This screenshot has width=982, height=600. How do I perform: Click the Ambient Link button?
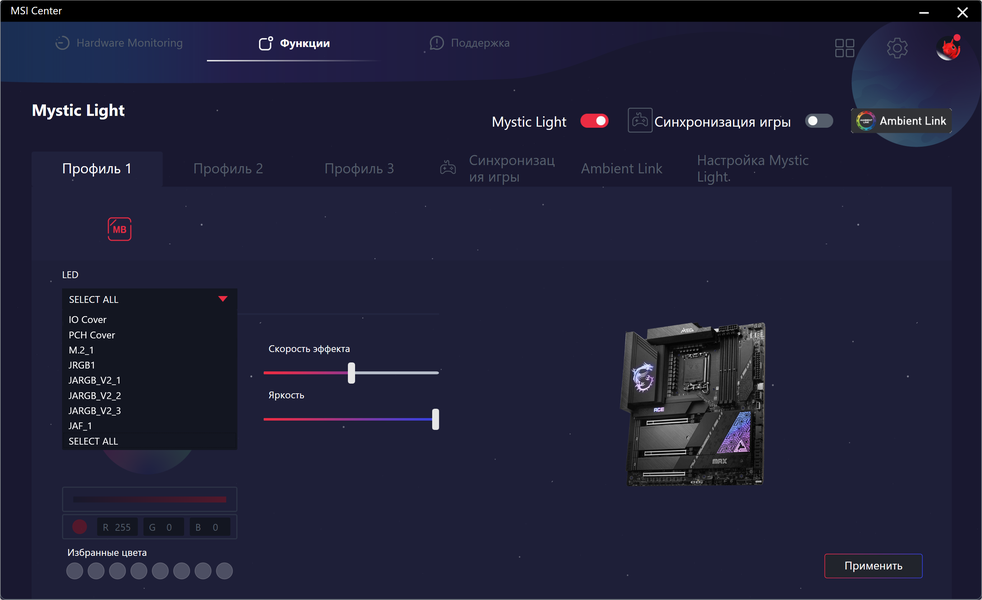(901, 121)
